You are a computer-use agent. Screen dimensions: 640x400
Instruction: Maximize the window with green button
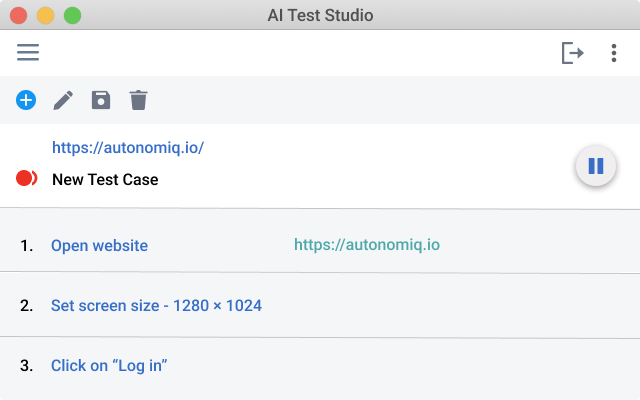click(x=72, y=16)
